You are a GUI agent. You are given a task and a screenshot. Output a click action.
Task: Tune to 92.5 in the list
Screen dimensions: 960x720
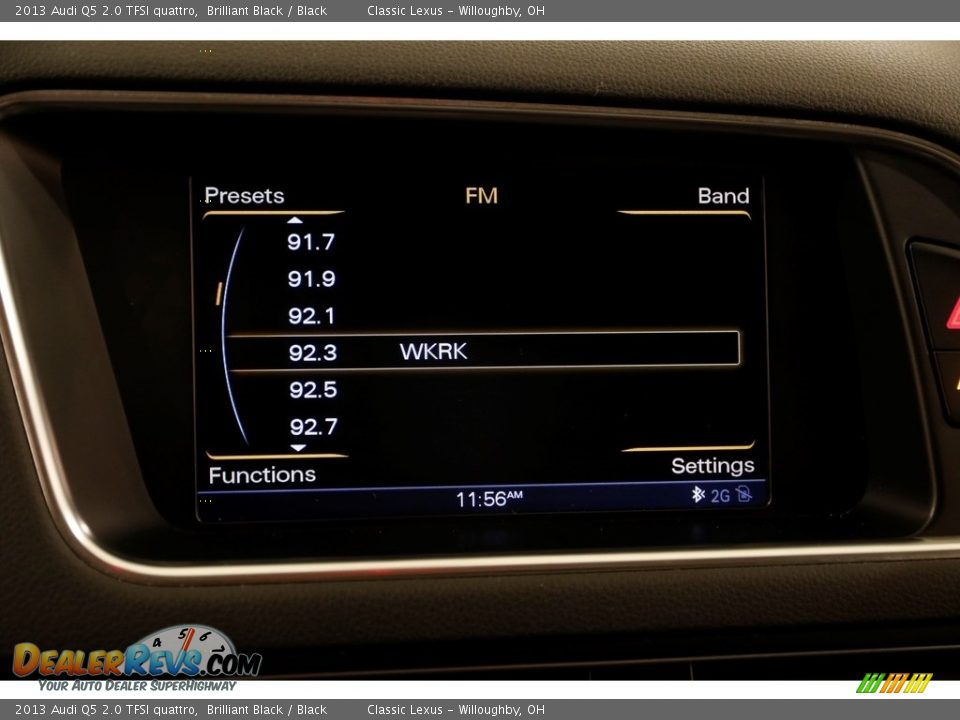313,390
